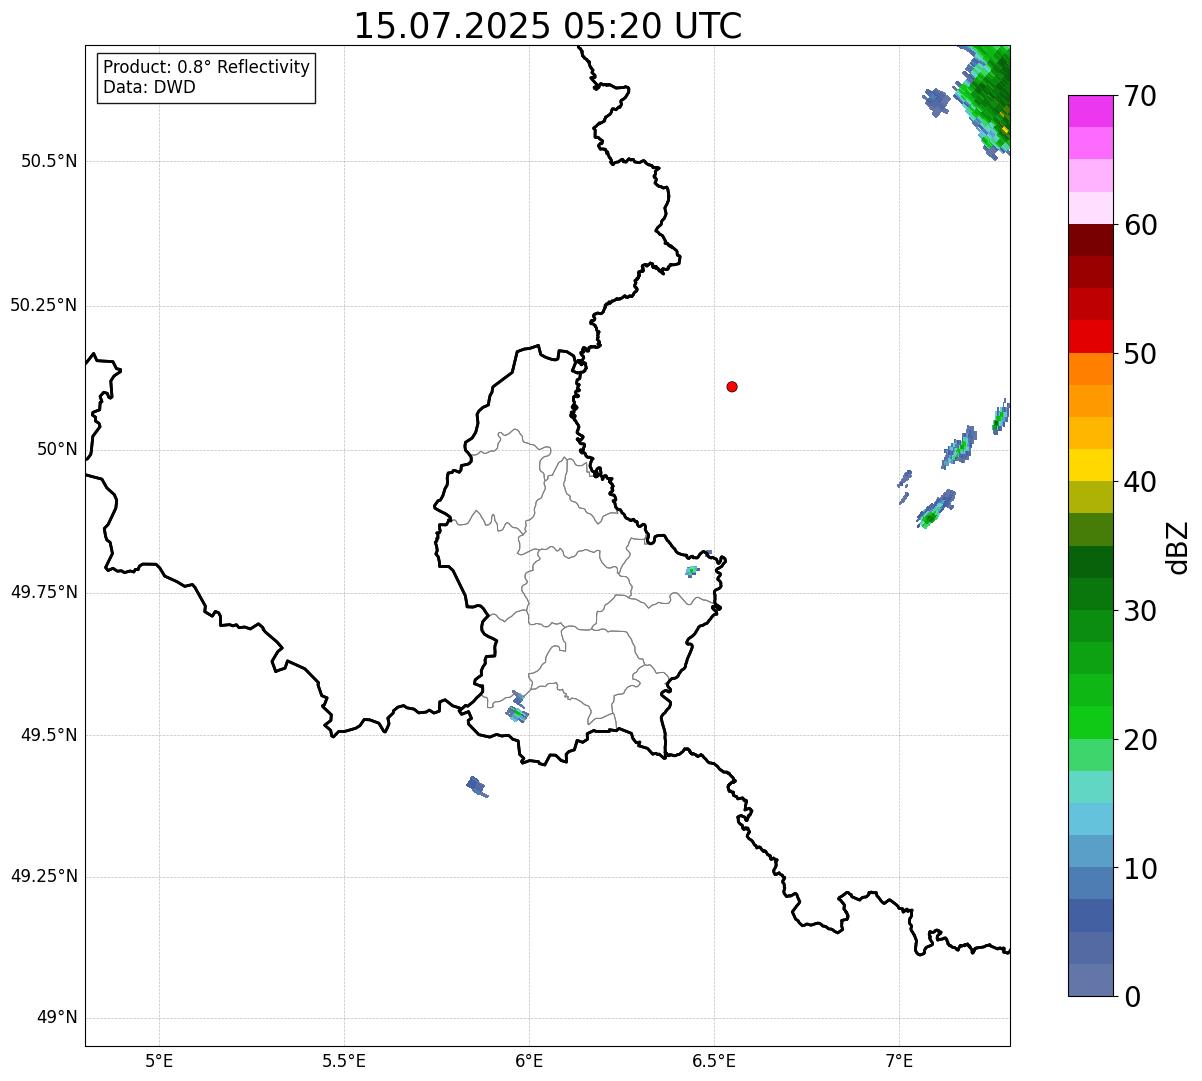1202x1081 pixels.
Task: Click the 5.5°E longitude label
Action: pyautogui.click(x=344, y=1060)
